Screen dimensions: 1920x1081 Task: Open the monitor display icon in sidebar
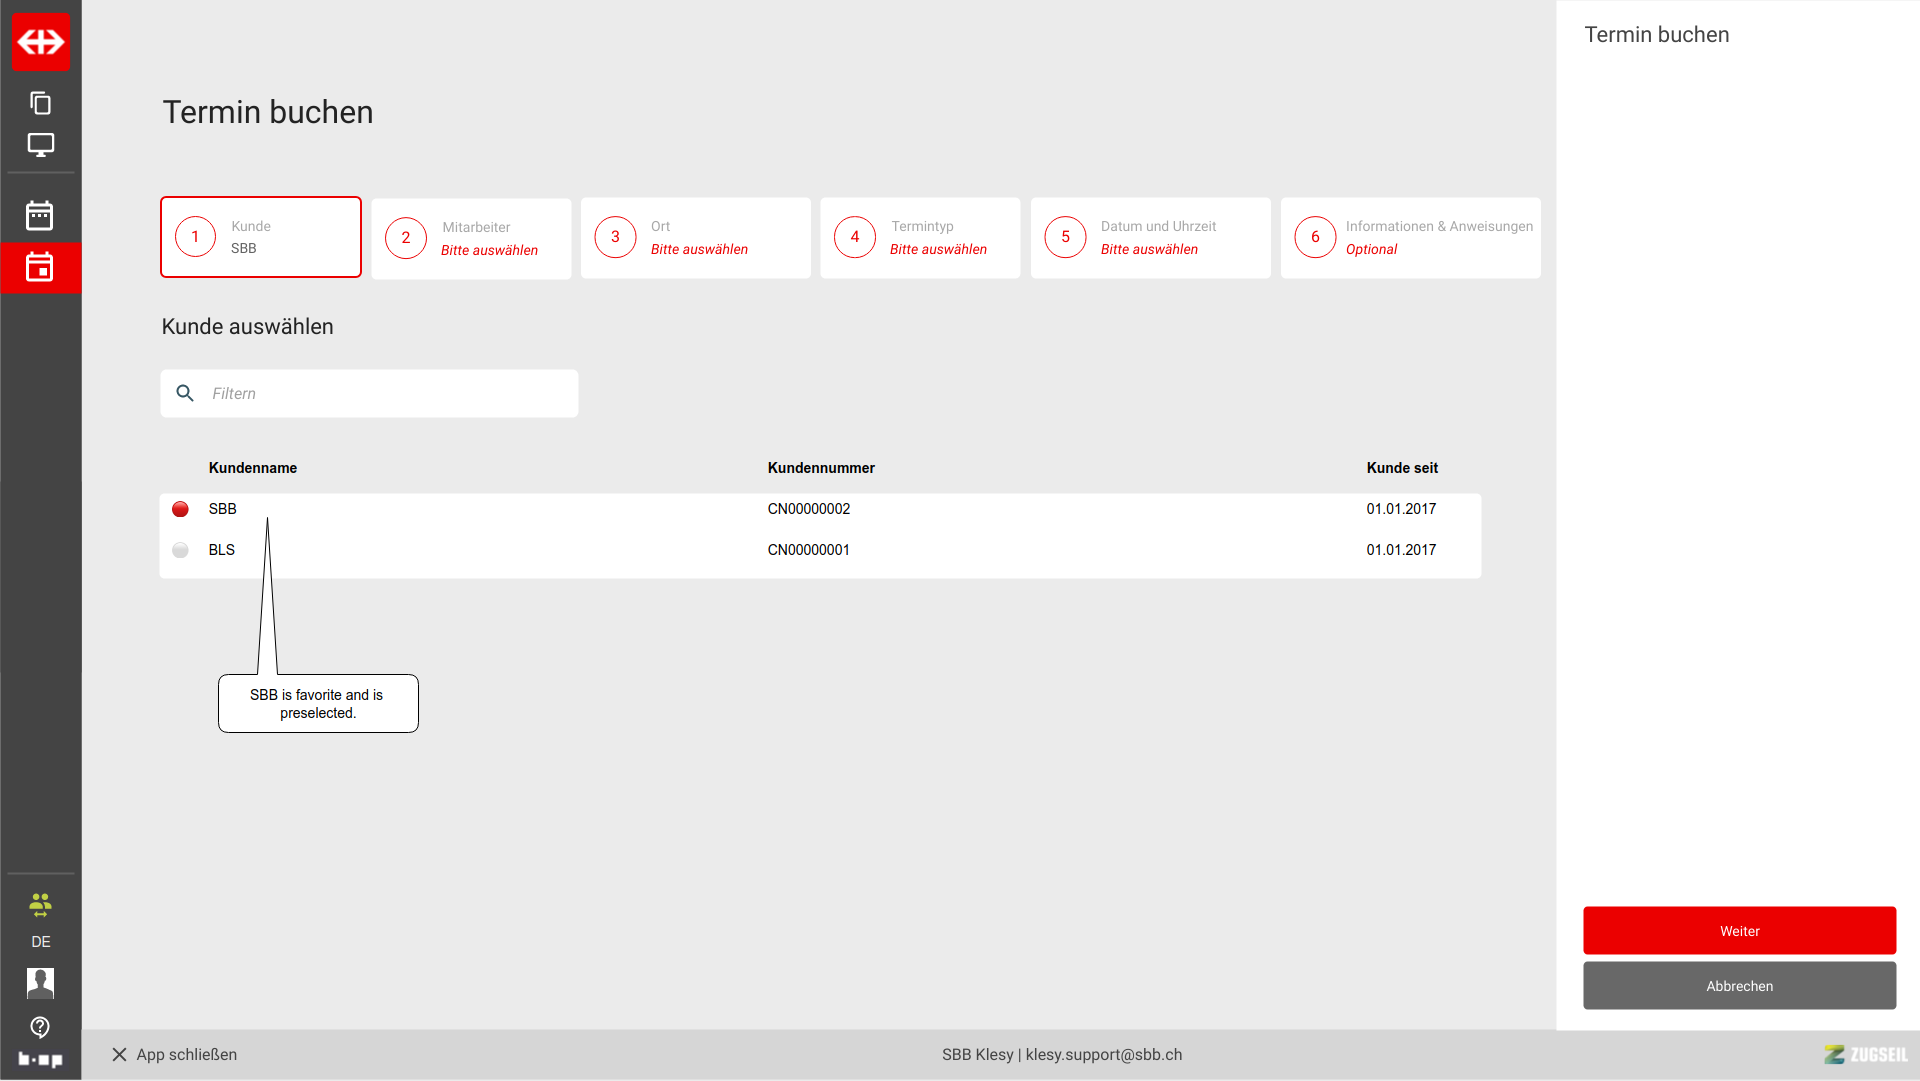40,145
